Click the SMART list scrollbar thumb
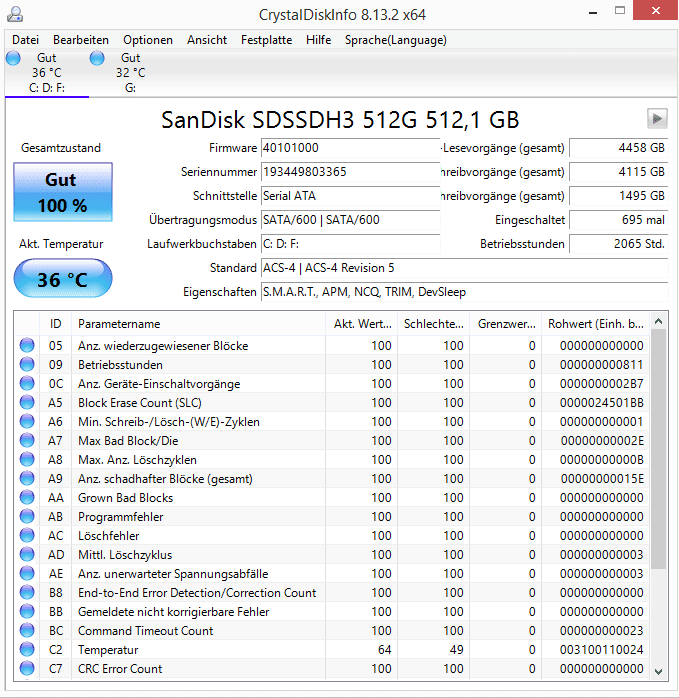Image resolution: width=679 pixels, height=698 pixels. 659,449
